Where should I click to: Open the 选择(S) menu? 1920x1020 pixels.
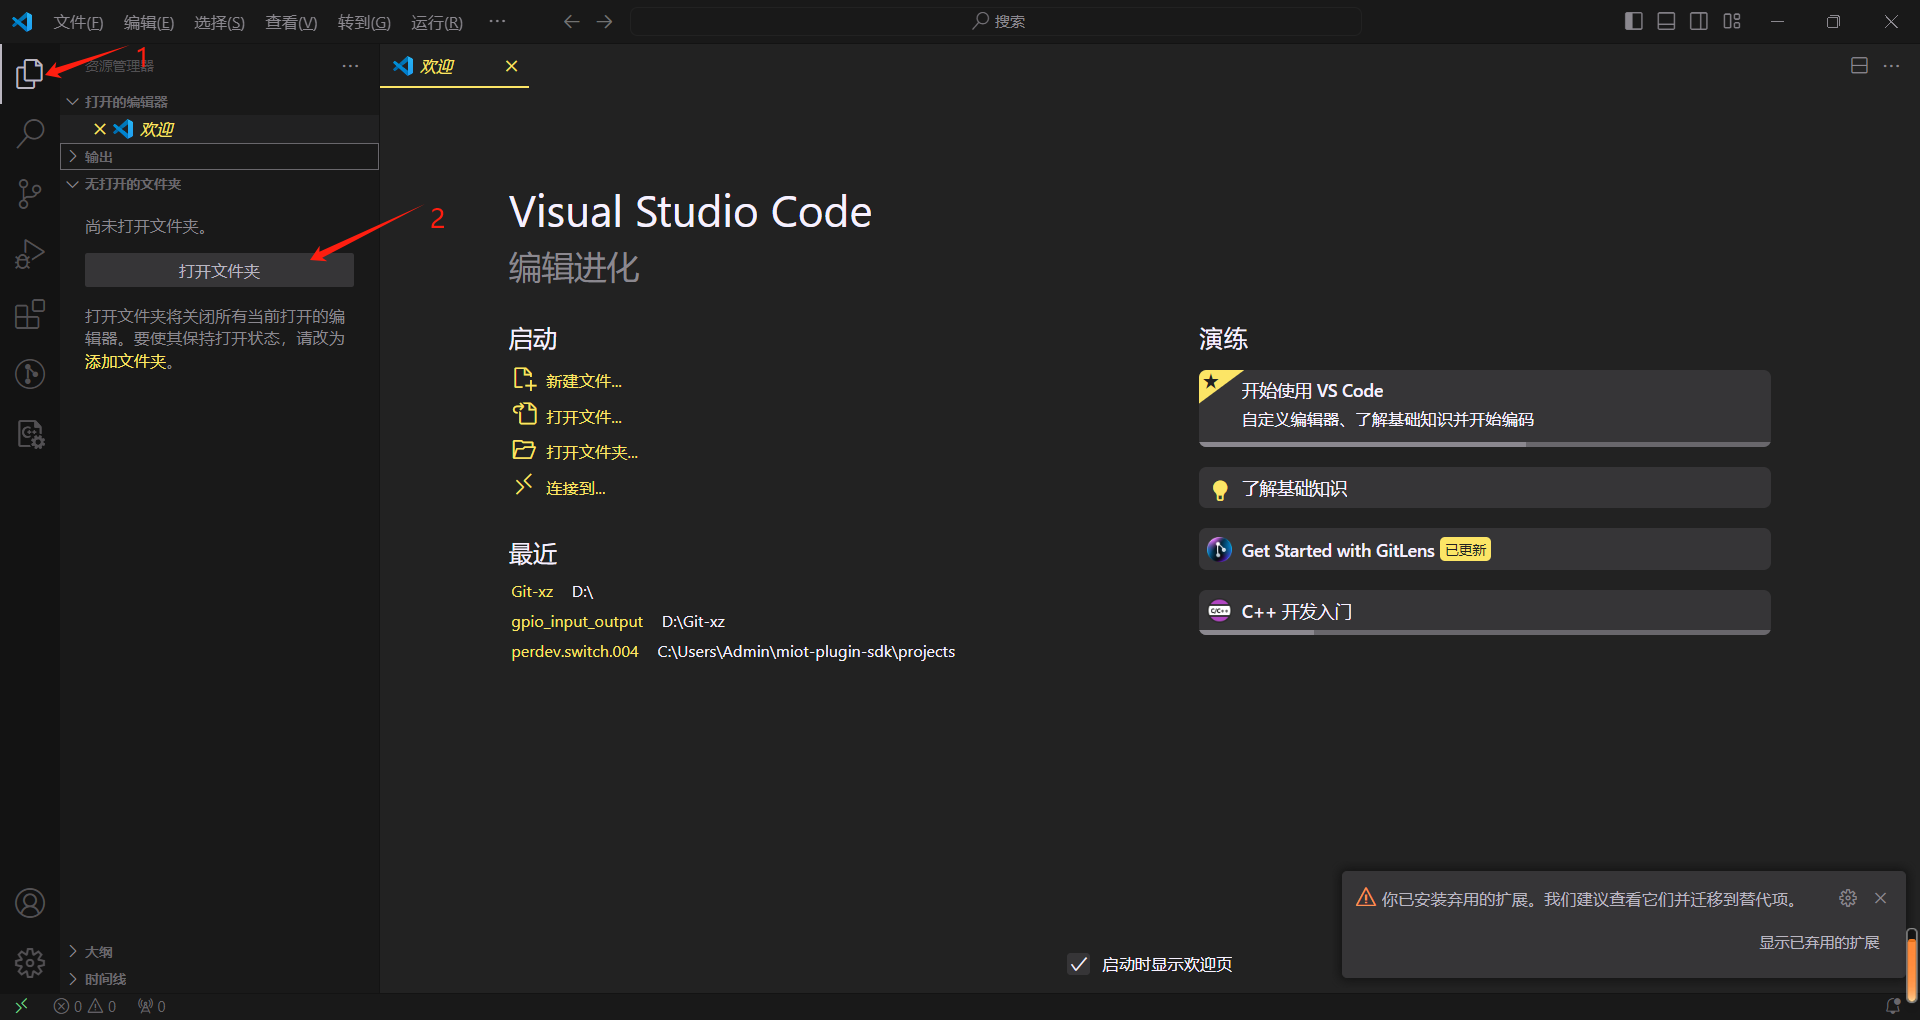point(219,22)
